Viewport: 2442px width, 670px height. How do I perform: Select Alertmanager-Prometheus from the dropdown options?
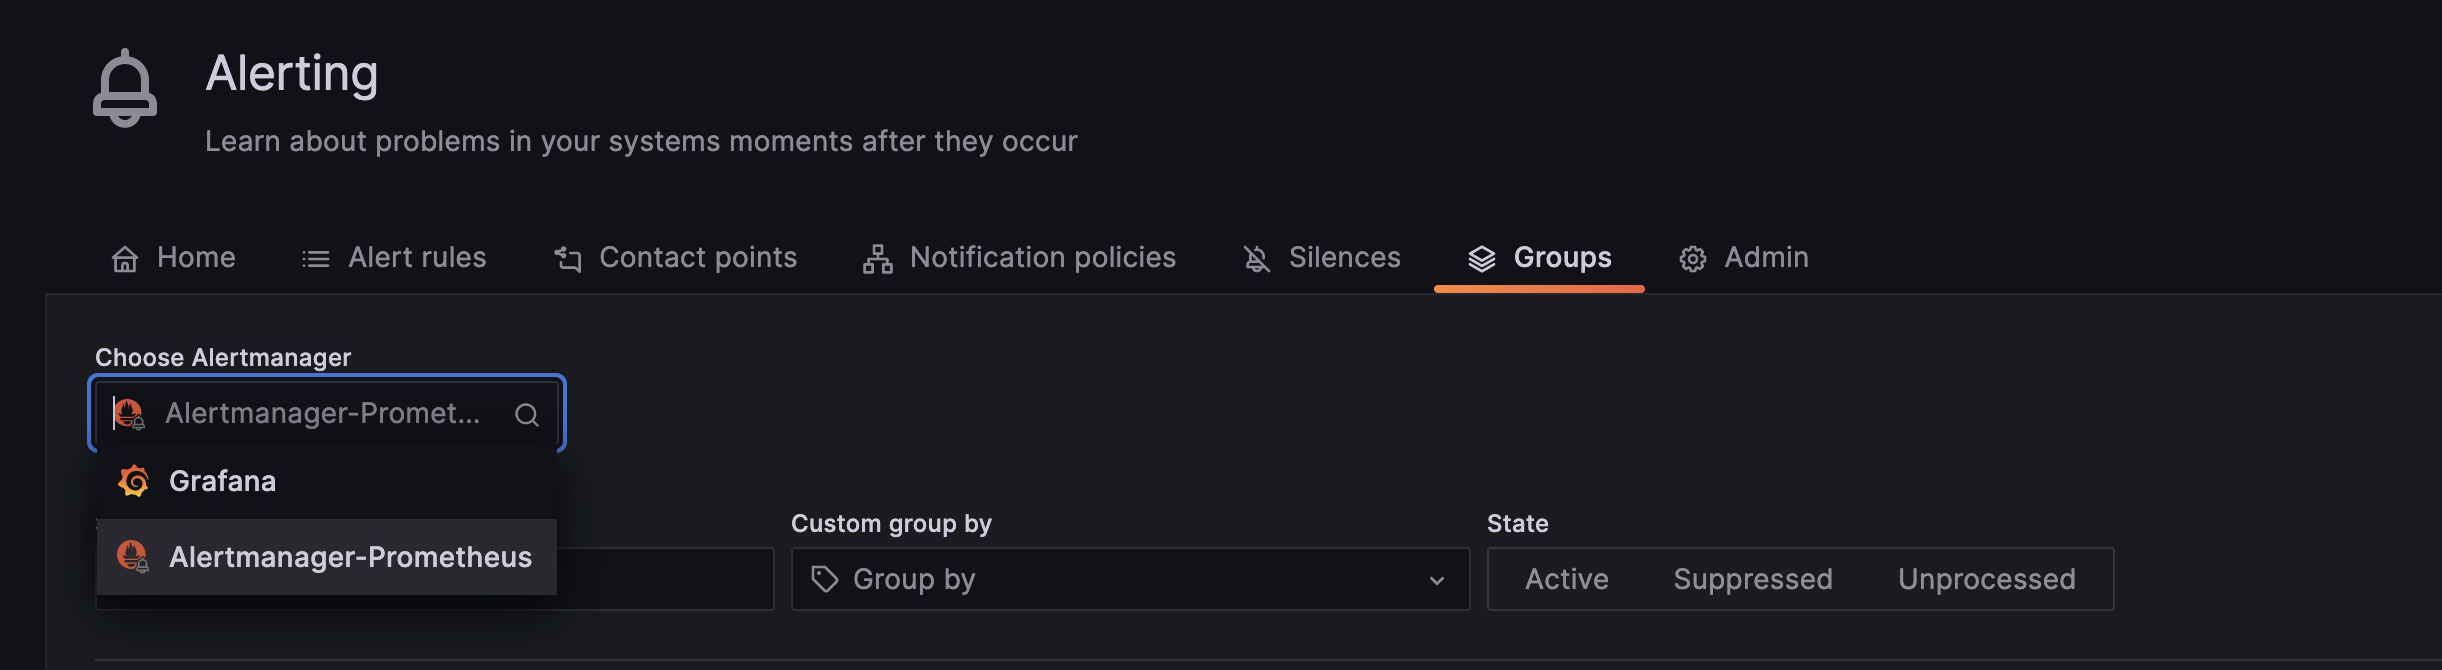click(x=351, y=557)
